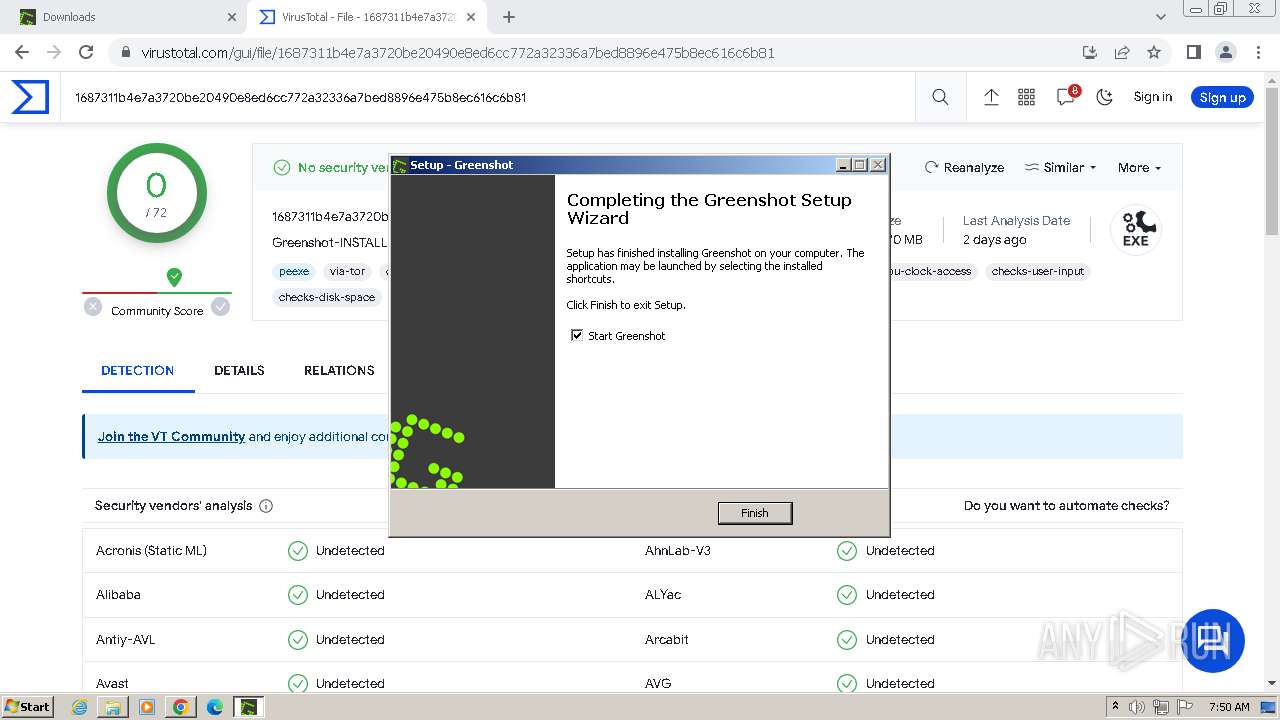Open the Windows Start menu

pos(27,706)
